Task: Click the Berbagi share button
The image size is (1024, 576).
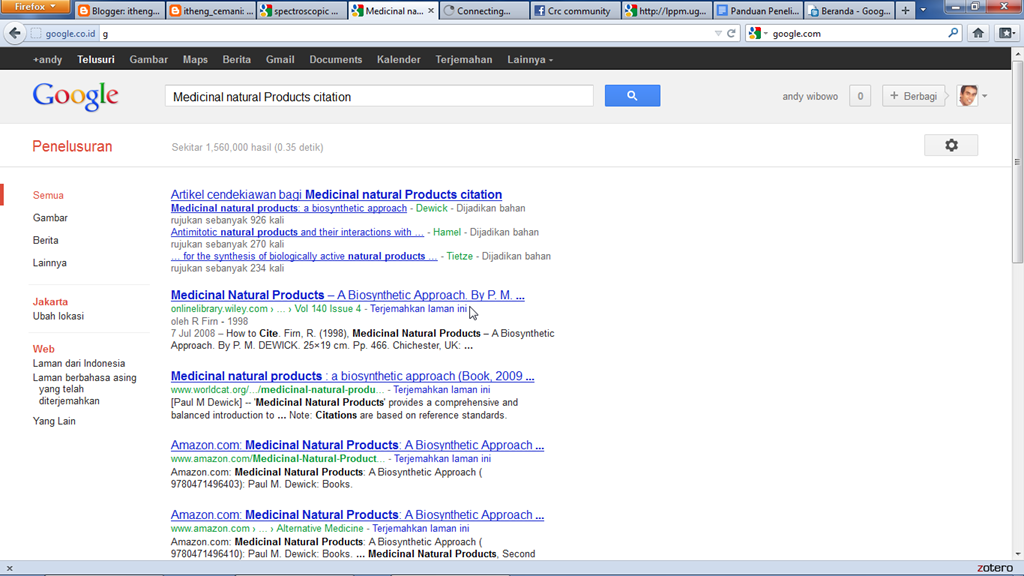Action: click(913, 96)
